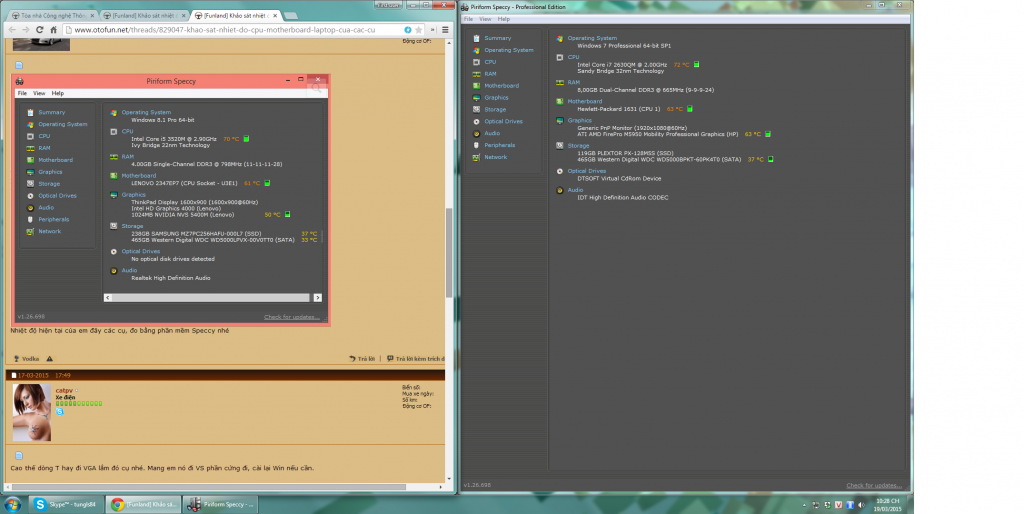Switch to second '[Funland] Khảo sát nhiệt' tab
The image size is (1024, 514).
click(x=234, y=15)
